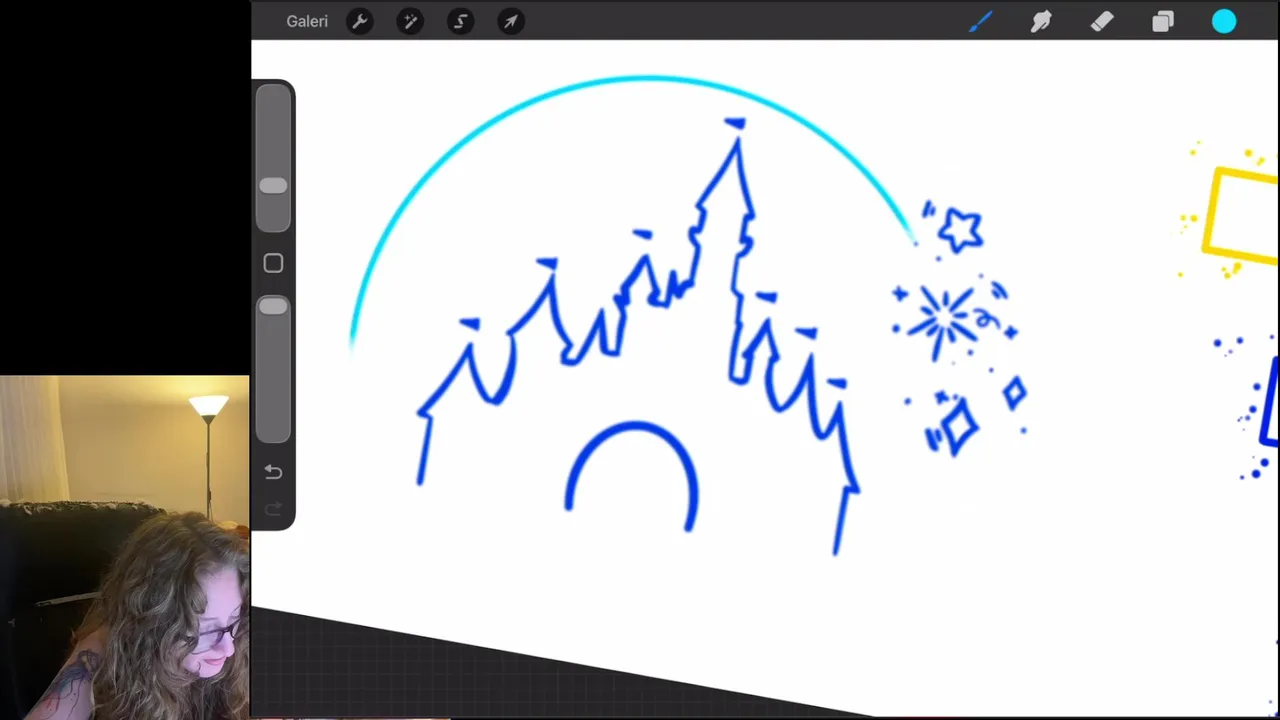Tap the dimmed redo arrow in sidebar
The height and width of the screenshot is (720, 1280).
[x=273, y=509]
